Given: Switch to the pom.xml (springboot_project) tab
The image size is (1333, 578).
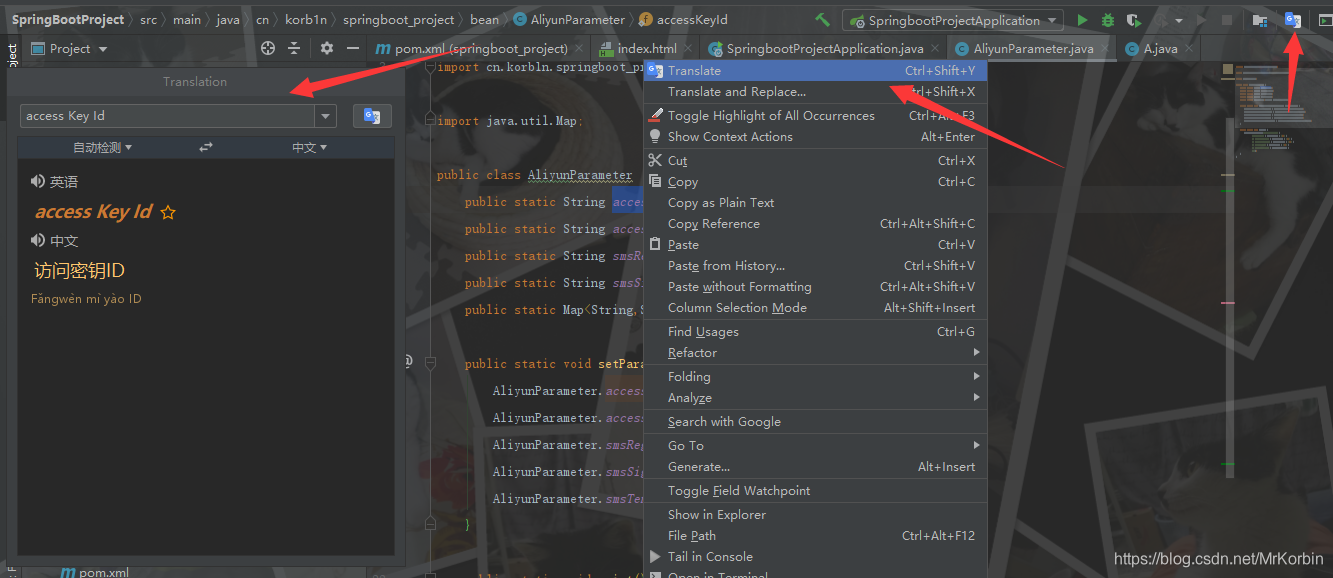Looking at the screenshot, I should (x=480, y=48).
